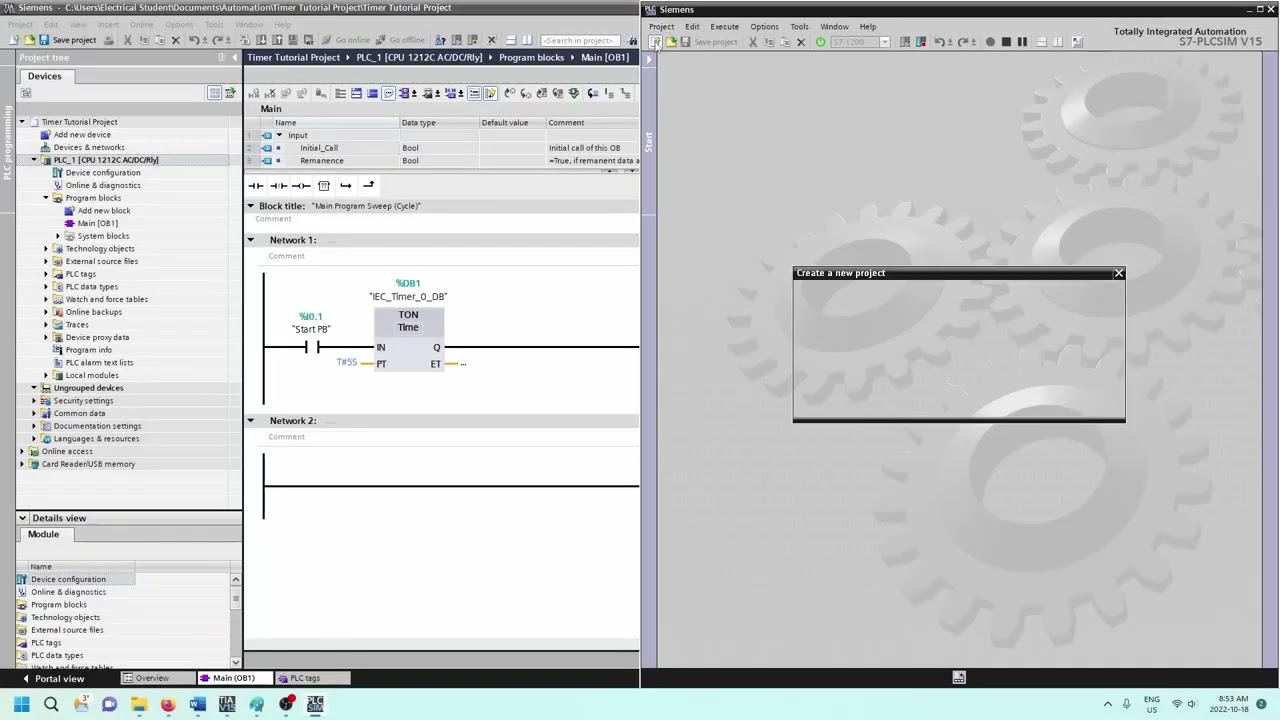Click the Details view vertical scrollbar down arrow
This screenshot has height=720, width=1280.
point(235,662)
